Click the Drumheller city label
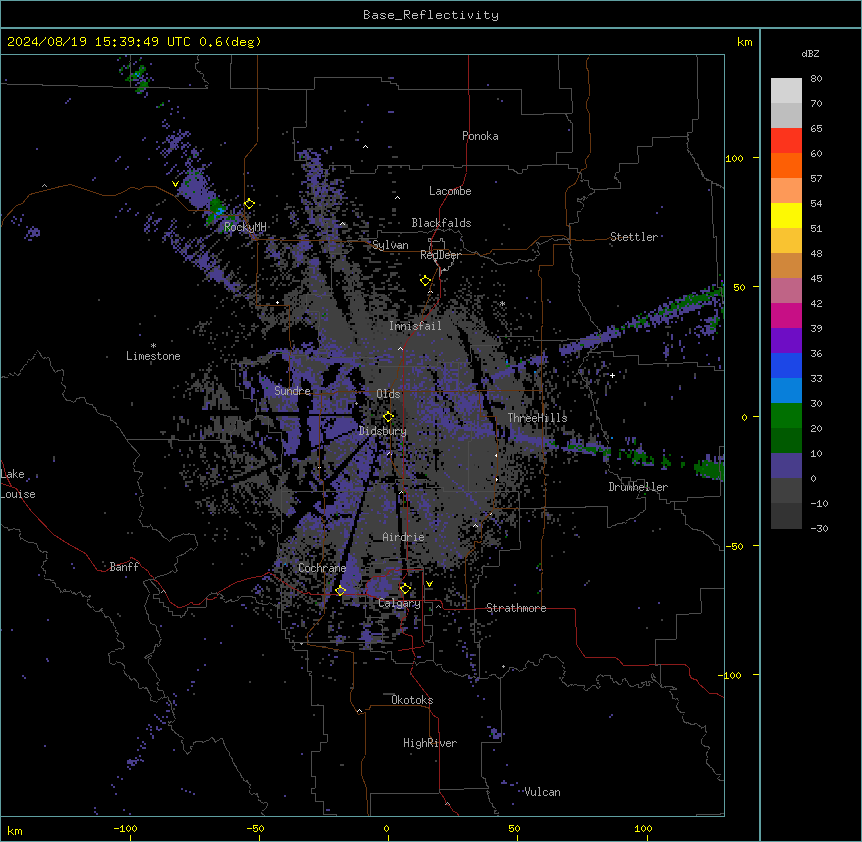Image resolution: width=862 pixels, height=842 pixels. 638,487
